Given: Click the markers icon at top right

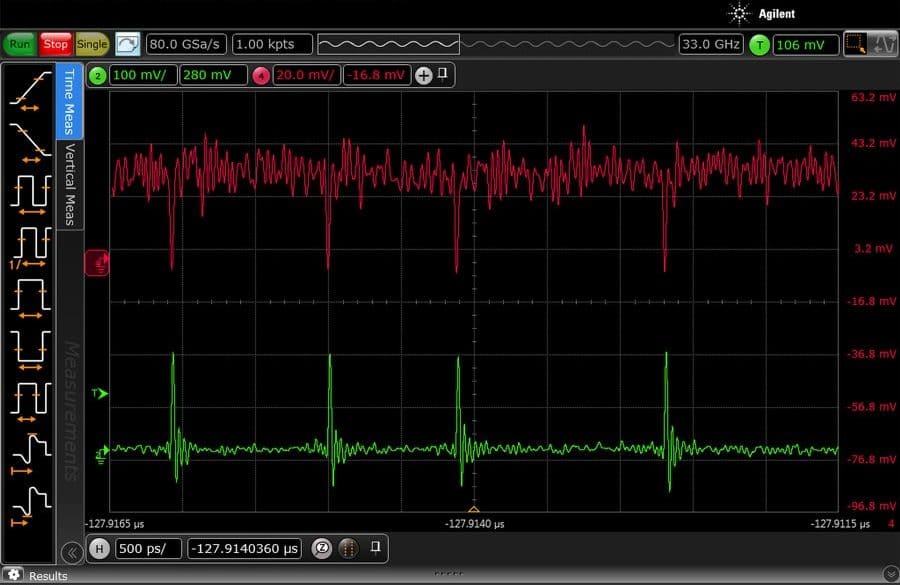Looking at the screenshot, I should (883, 44).
